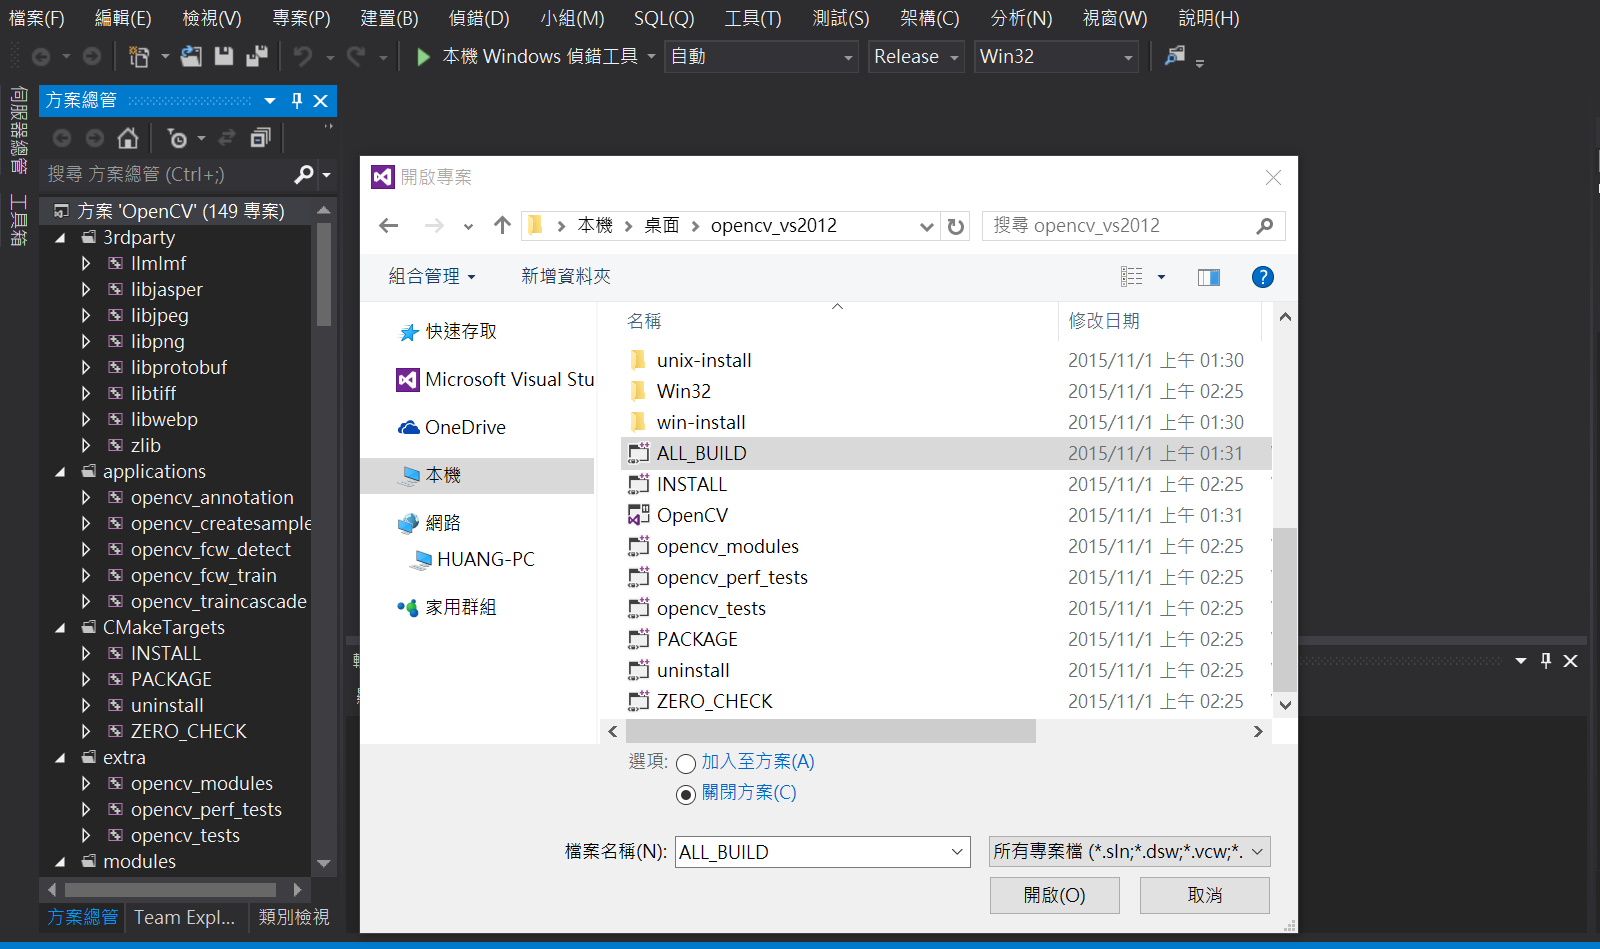Click the Open button in dialog
The image size is (1600, 949).
[1054, 895]
